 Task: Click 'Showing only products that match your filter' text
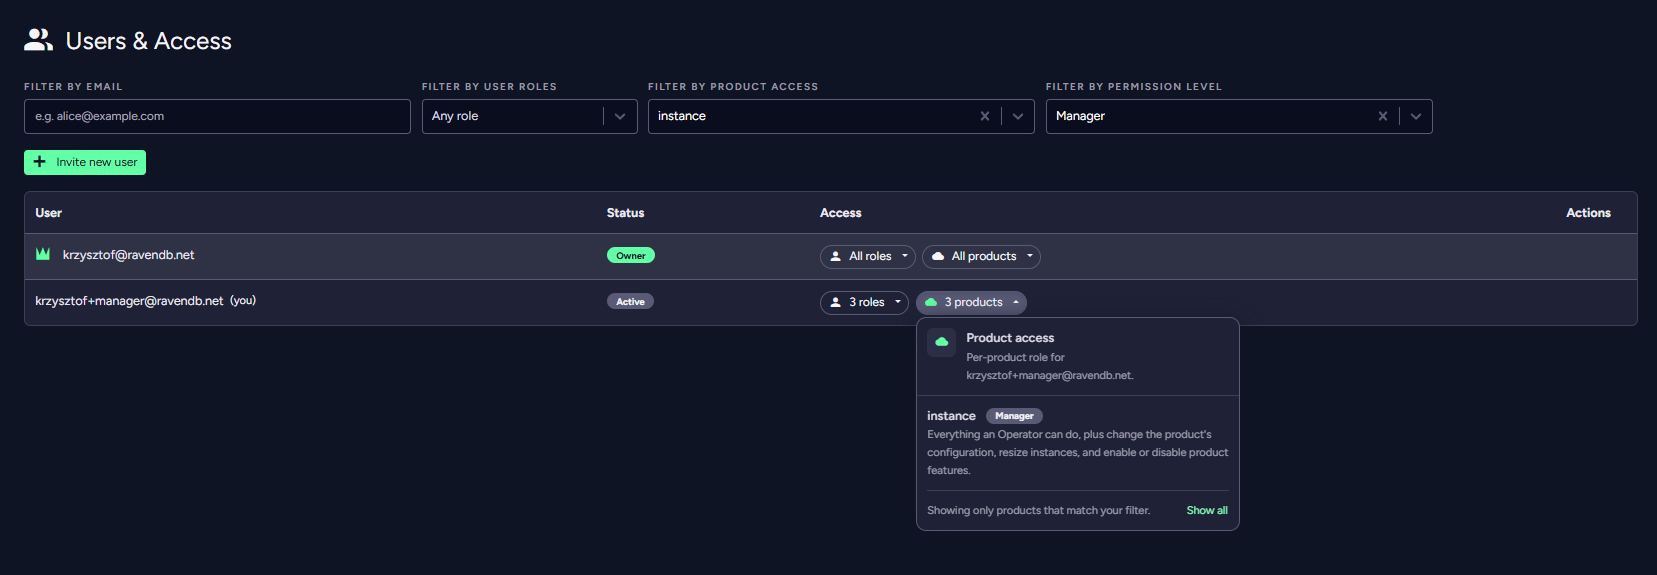pyautogui.click(x=1038, y=510)
